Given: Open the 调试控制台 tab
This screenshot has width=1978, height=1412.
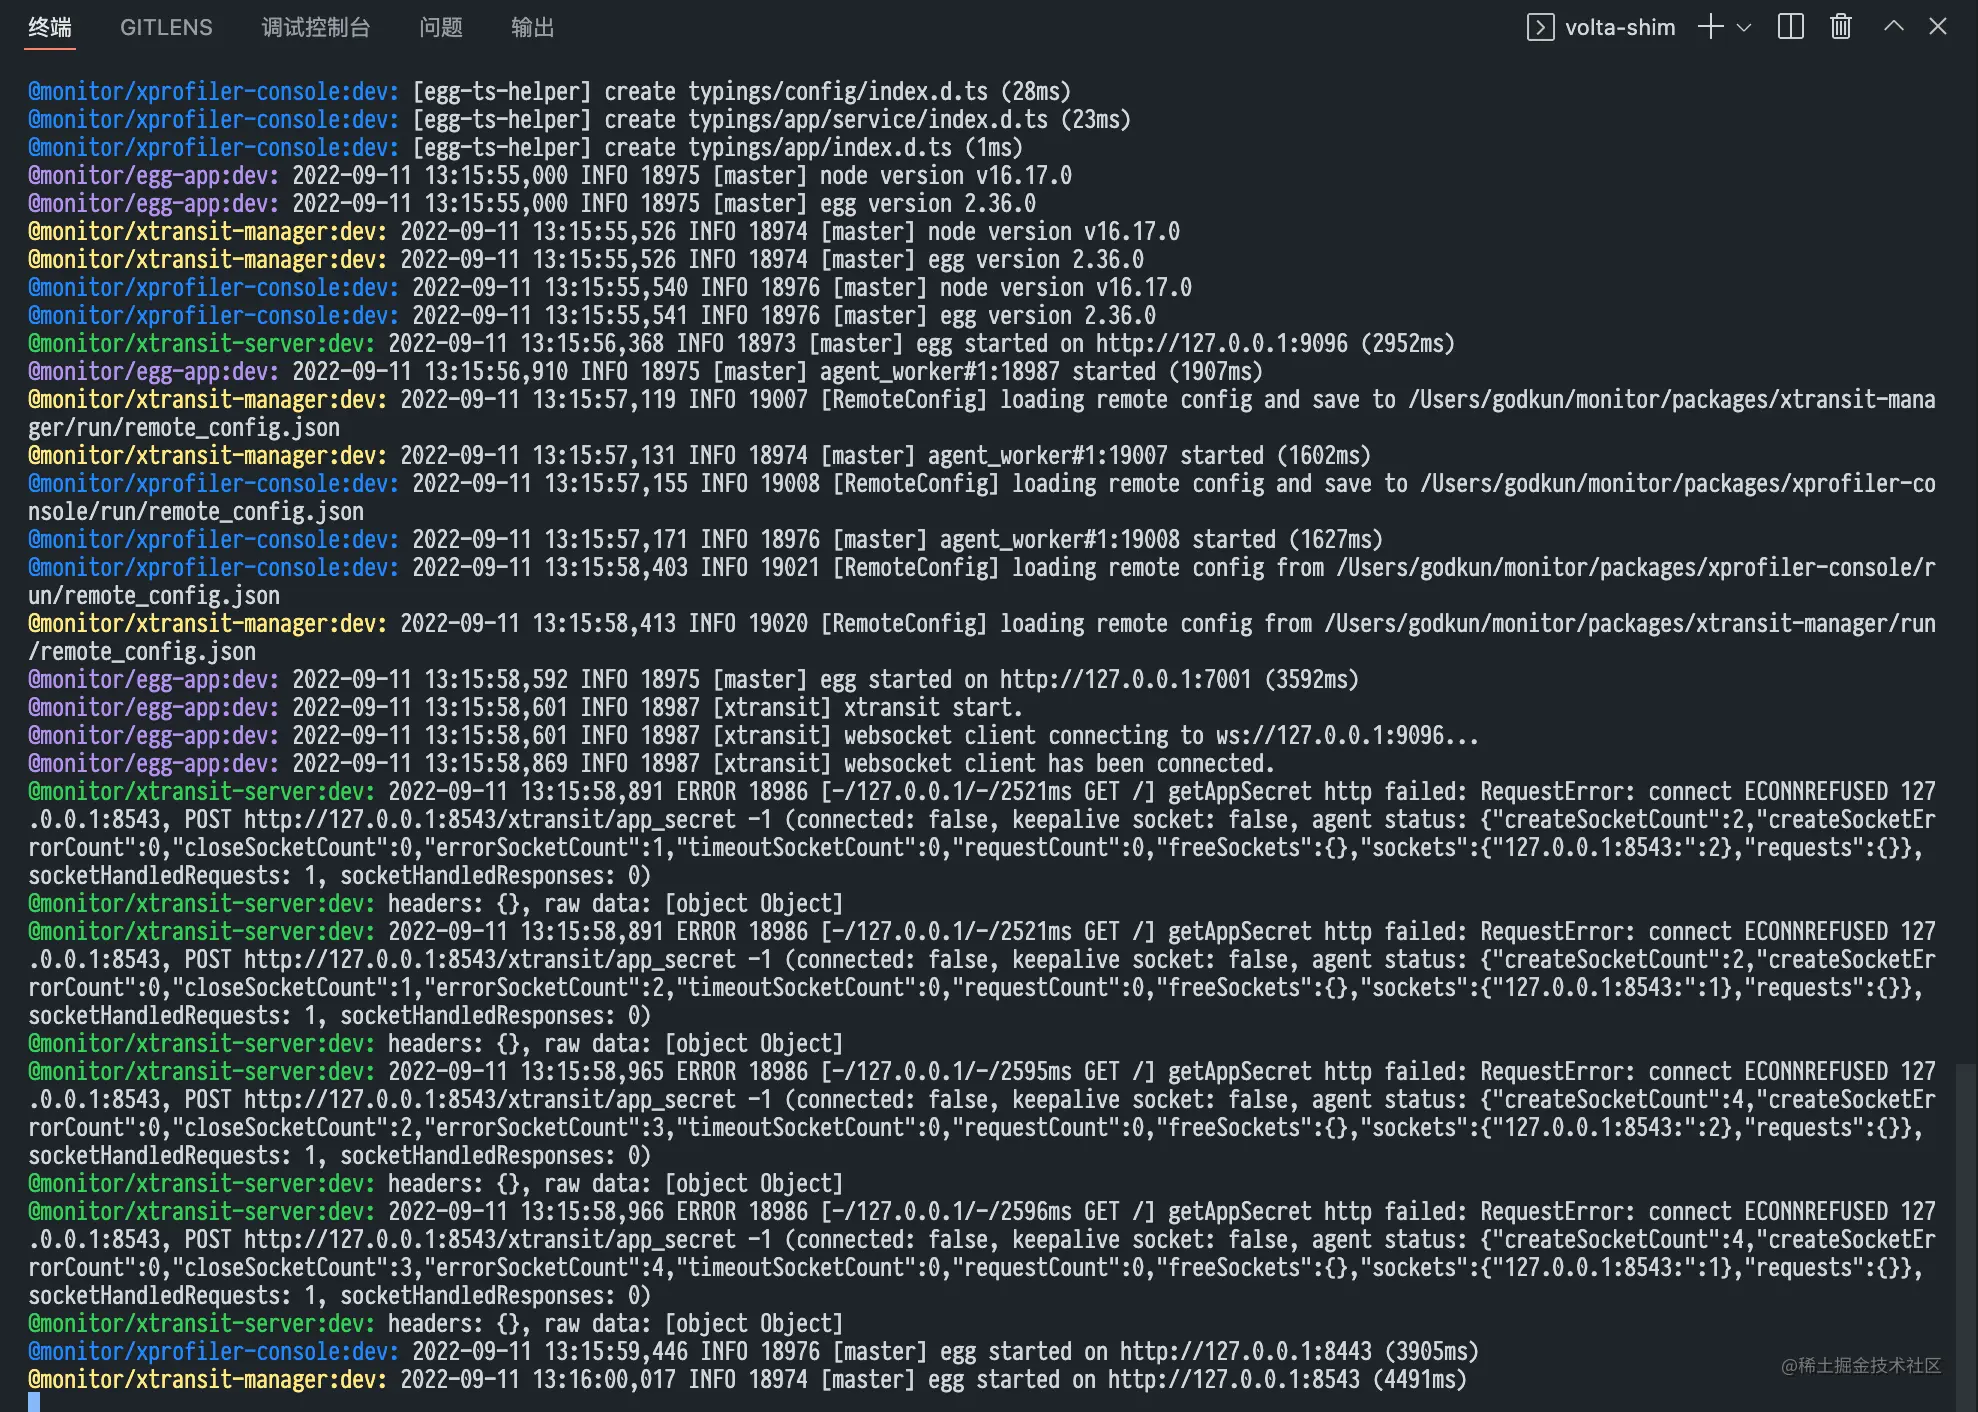Looking at the screenshot, I should [x=316, y=28].
